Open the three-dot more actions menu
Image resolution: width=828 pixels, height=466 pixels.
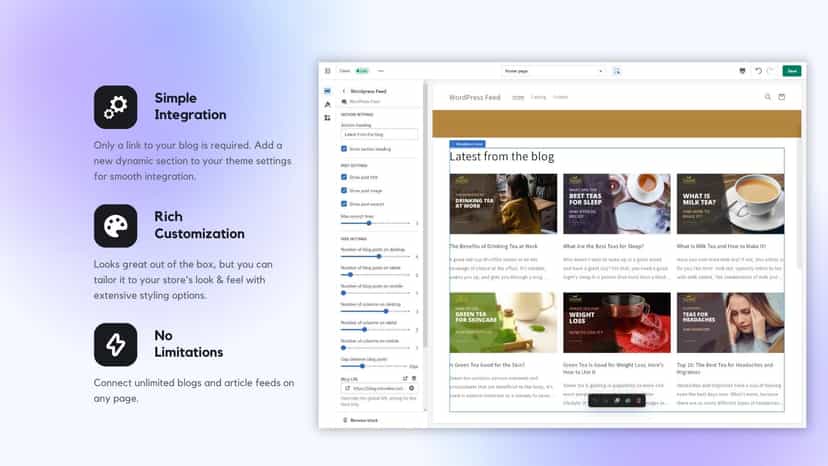381,71
